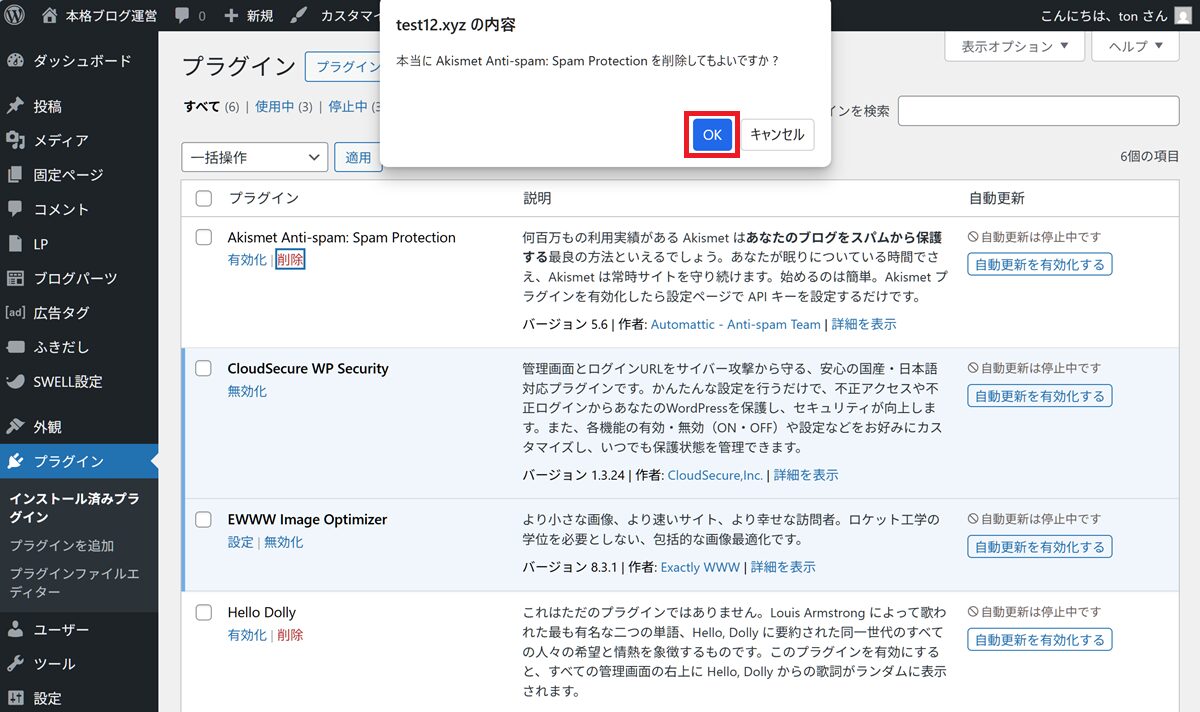
Task: Select the Hello Dolly plugin checkbox
Action: point(204,612)
